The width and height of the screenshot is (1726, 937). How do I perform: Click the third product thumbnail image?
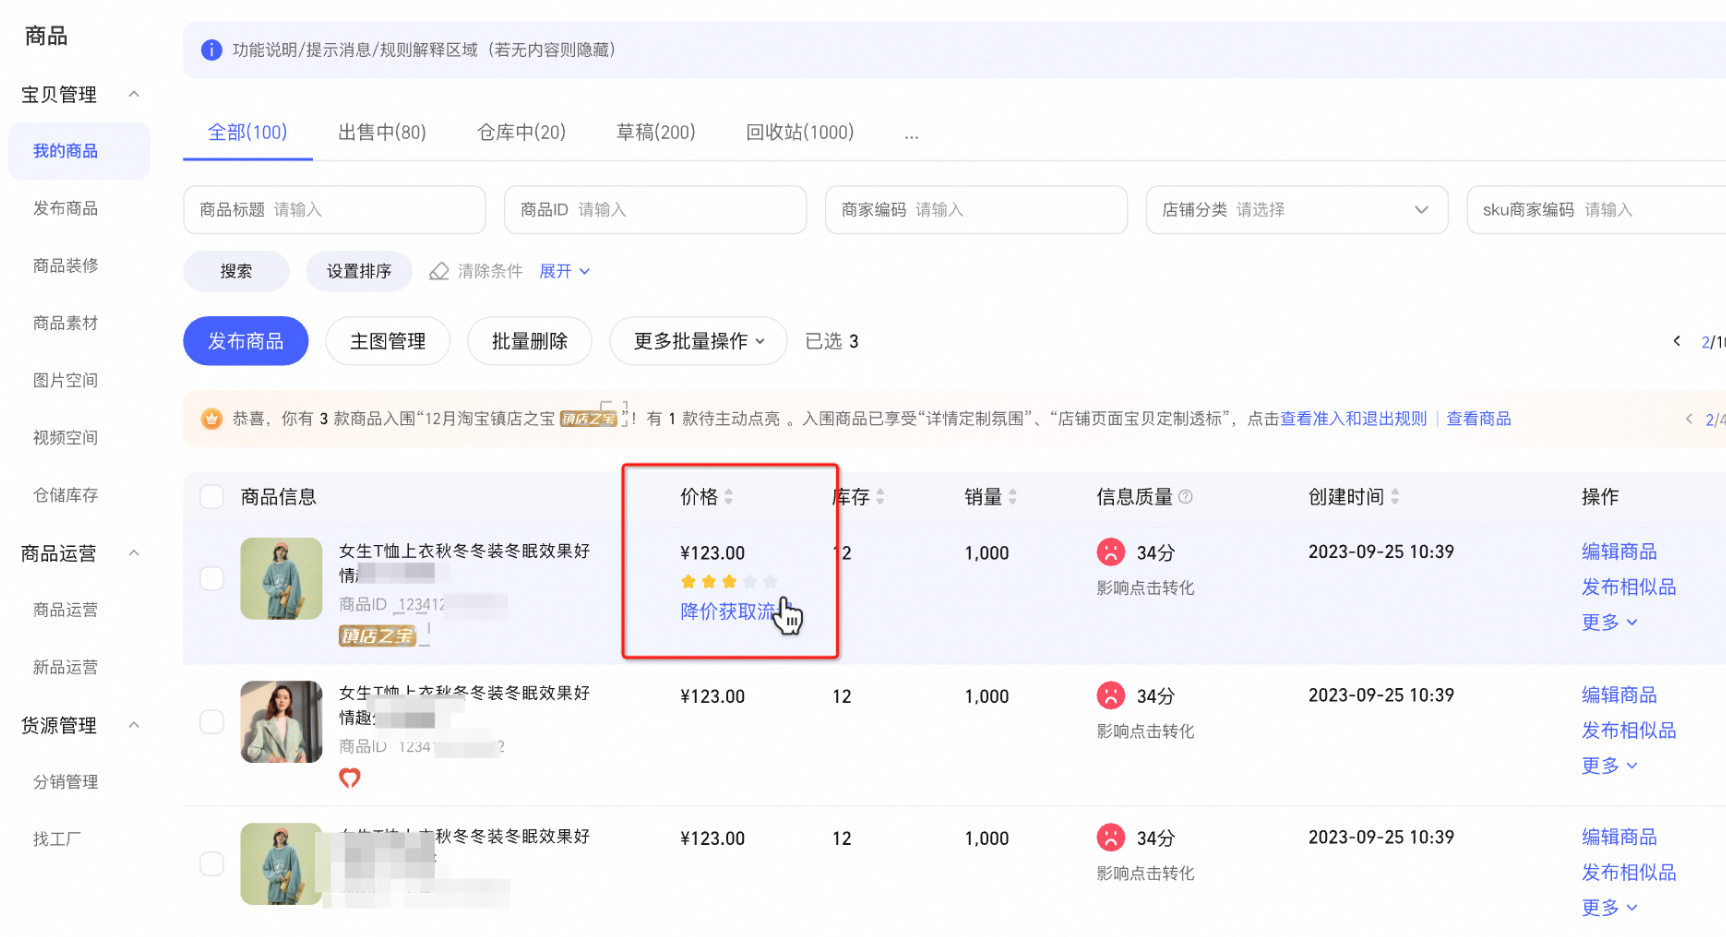[281, 864]
